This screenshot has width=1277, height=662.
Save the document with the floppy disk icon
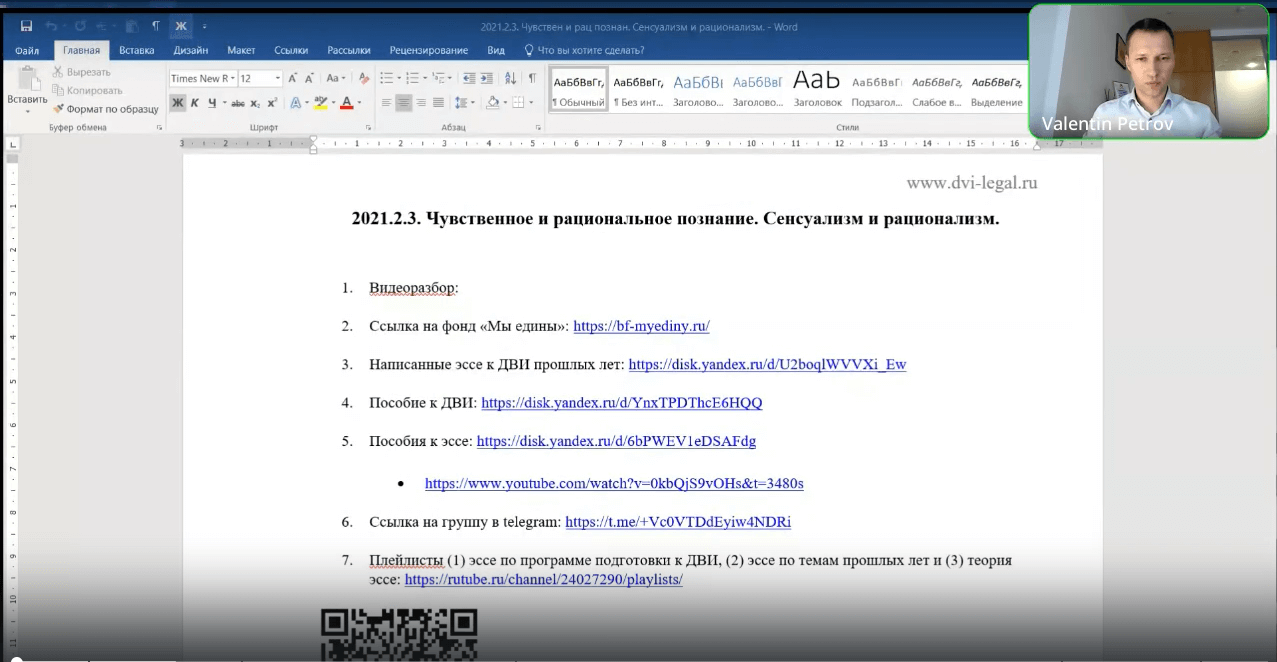click(x=26, y=25)
